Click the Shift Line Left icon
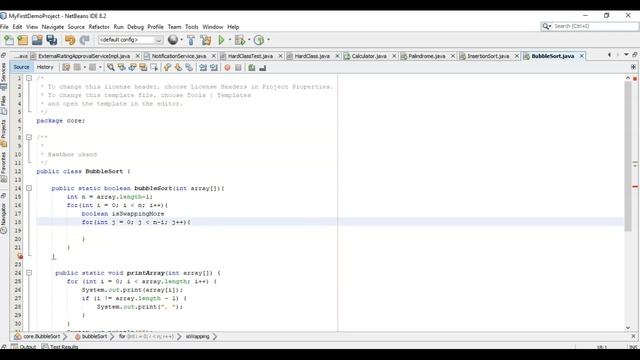 coord(203,67)
